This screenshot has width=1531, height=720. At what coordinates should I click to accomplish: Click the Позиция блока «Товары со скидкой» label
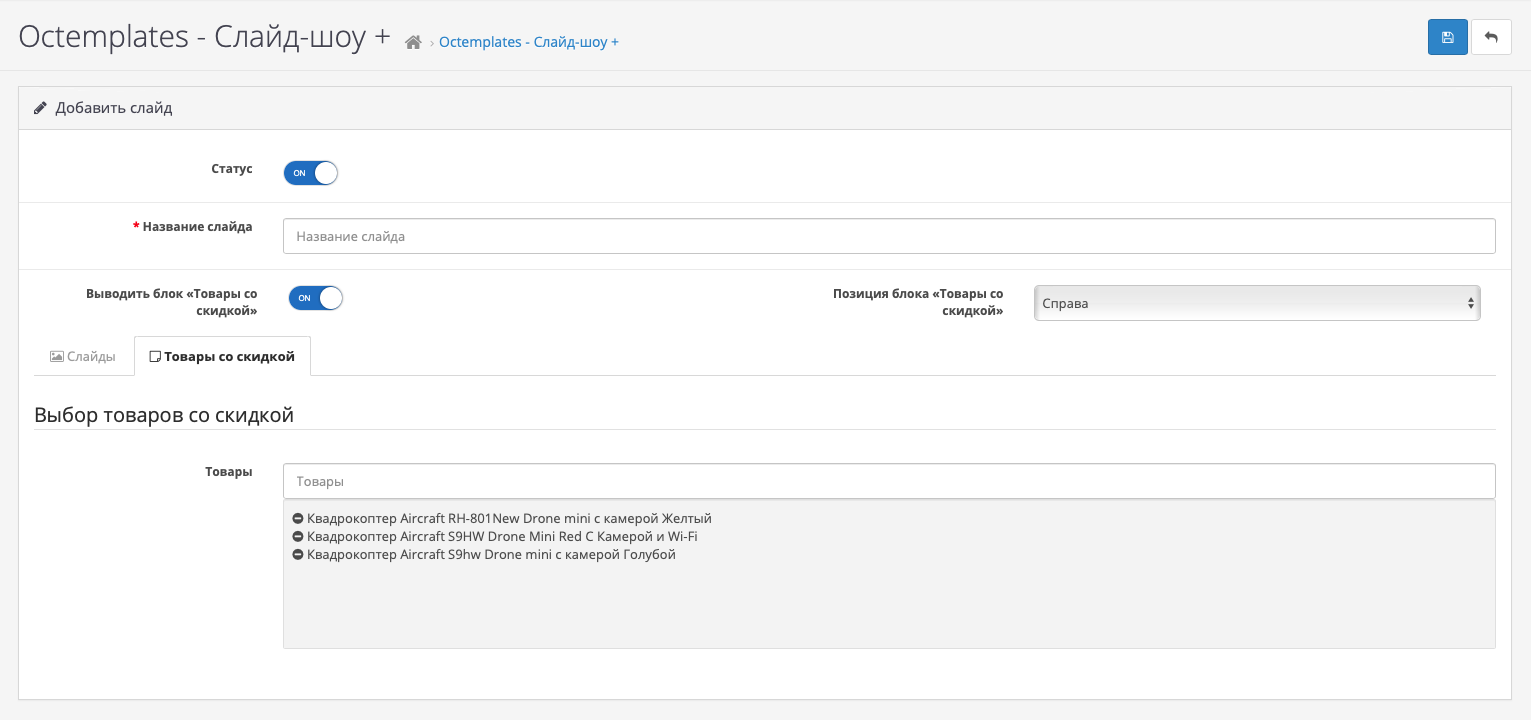pyautogui.click(x=917, y=302)
